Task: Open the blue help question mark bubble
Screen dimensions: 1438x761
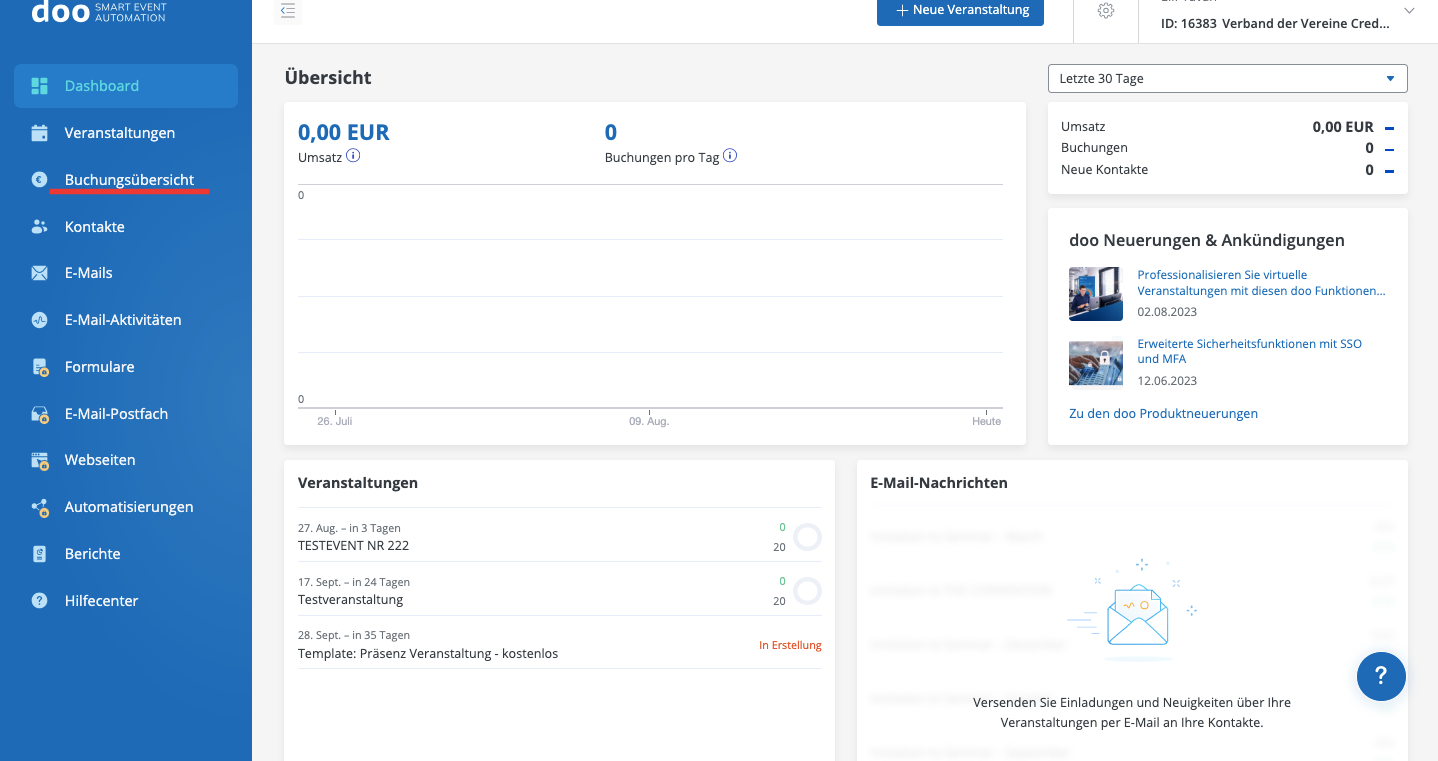Action: pyautogui.click(x=1381, y=676)
